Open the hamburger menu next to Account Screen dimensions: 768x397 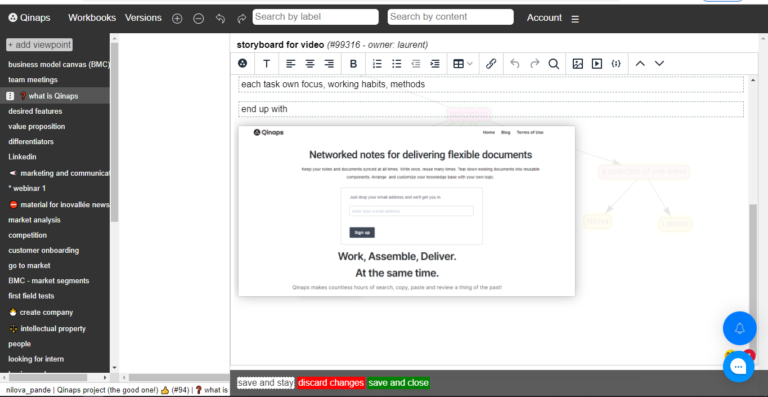point(575,19)
